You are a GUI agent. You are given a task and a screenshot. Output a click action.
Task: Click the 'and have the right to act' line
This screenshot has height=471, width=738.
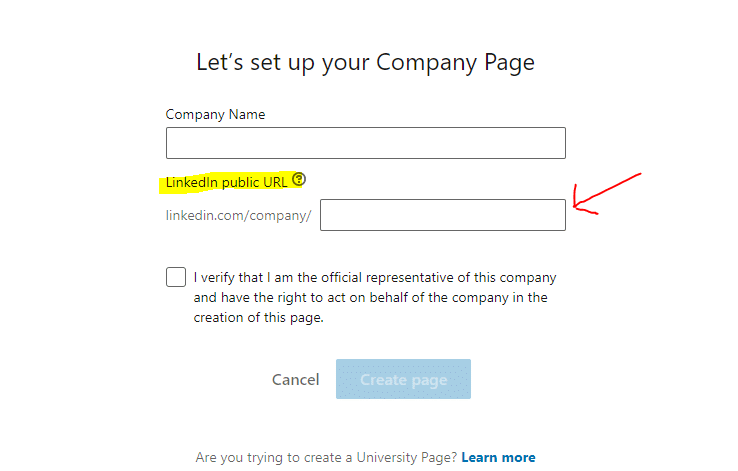pyautogui.click(x=370, y=297)
